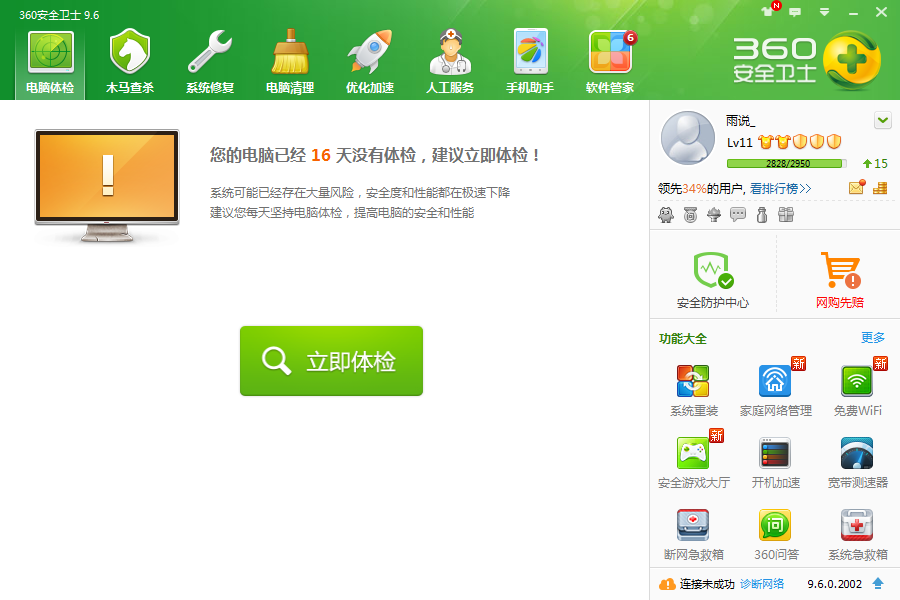Click the ghost mascot icon under ranking
900x600 pixels.
pos(666,215)
